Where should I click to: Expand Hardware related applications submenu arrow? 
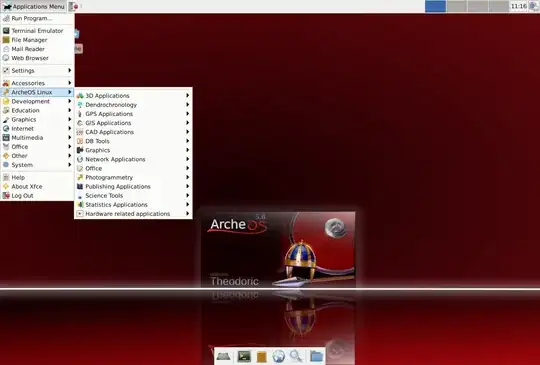[x=188, y=213]
